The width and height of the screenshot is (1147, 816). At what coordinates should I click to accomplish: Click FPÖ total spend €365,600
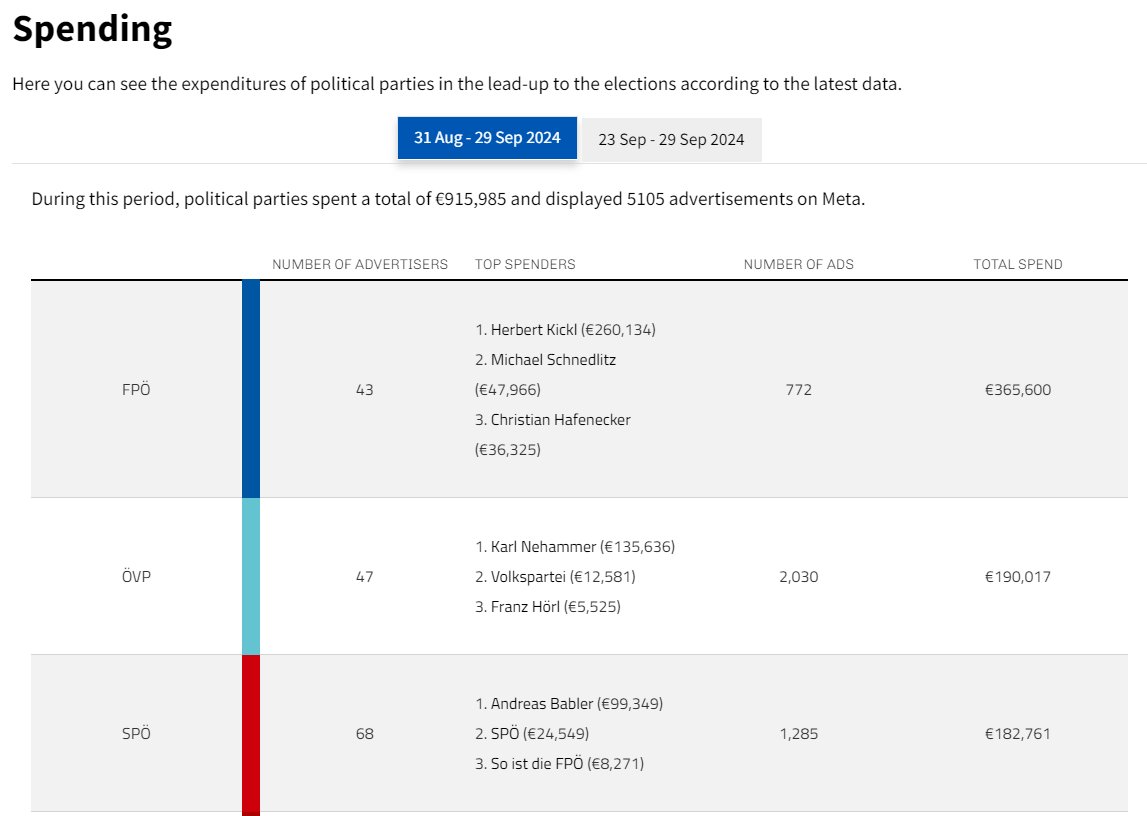(1018, 390)
